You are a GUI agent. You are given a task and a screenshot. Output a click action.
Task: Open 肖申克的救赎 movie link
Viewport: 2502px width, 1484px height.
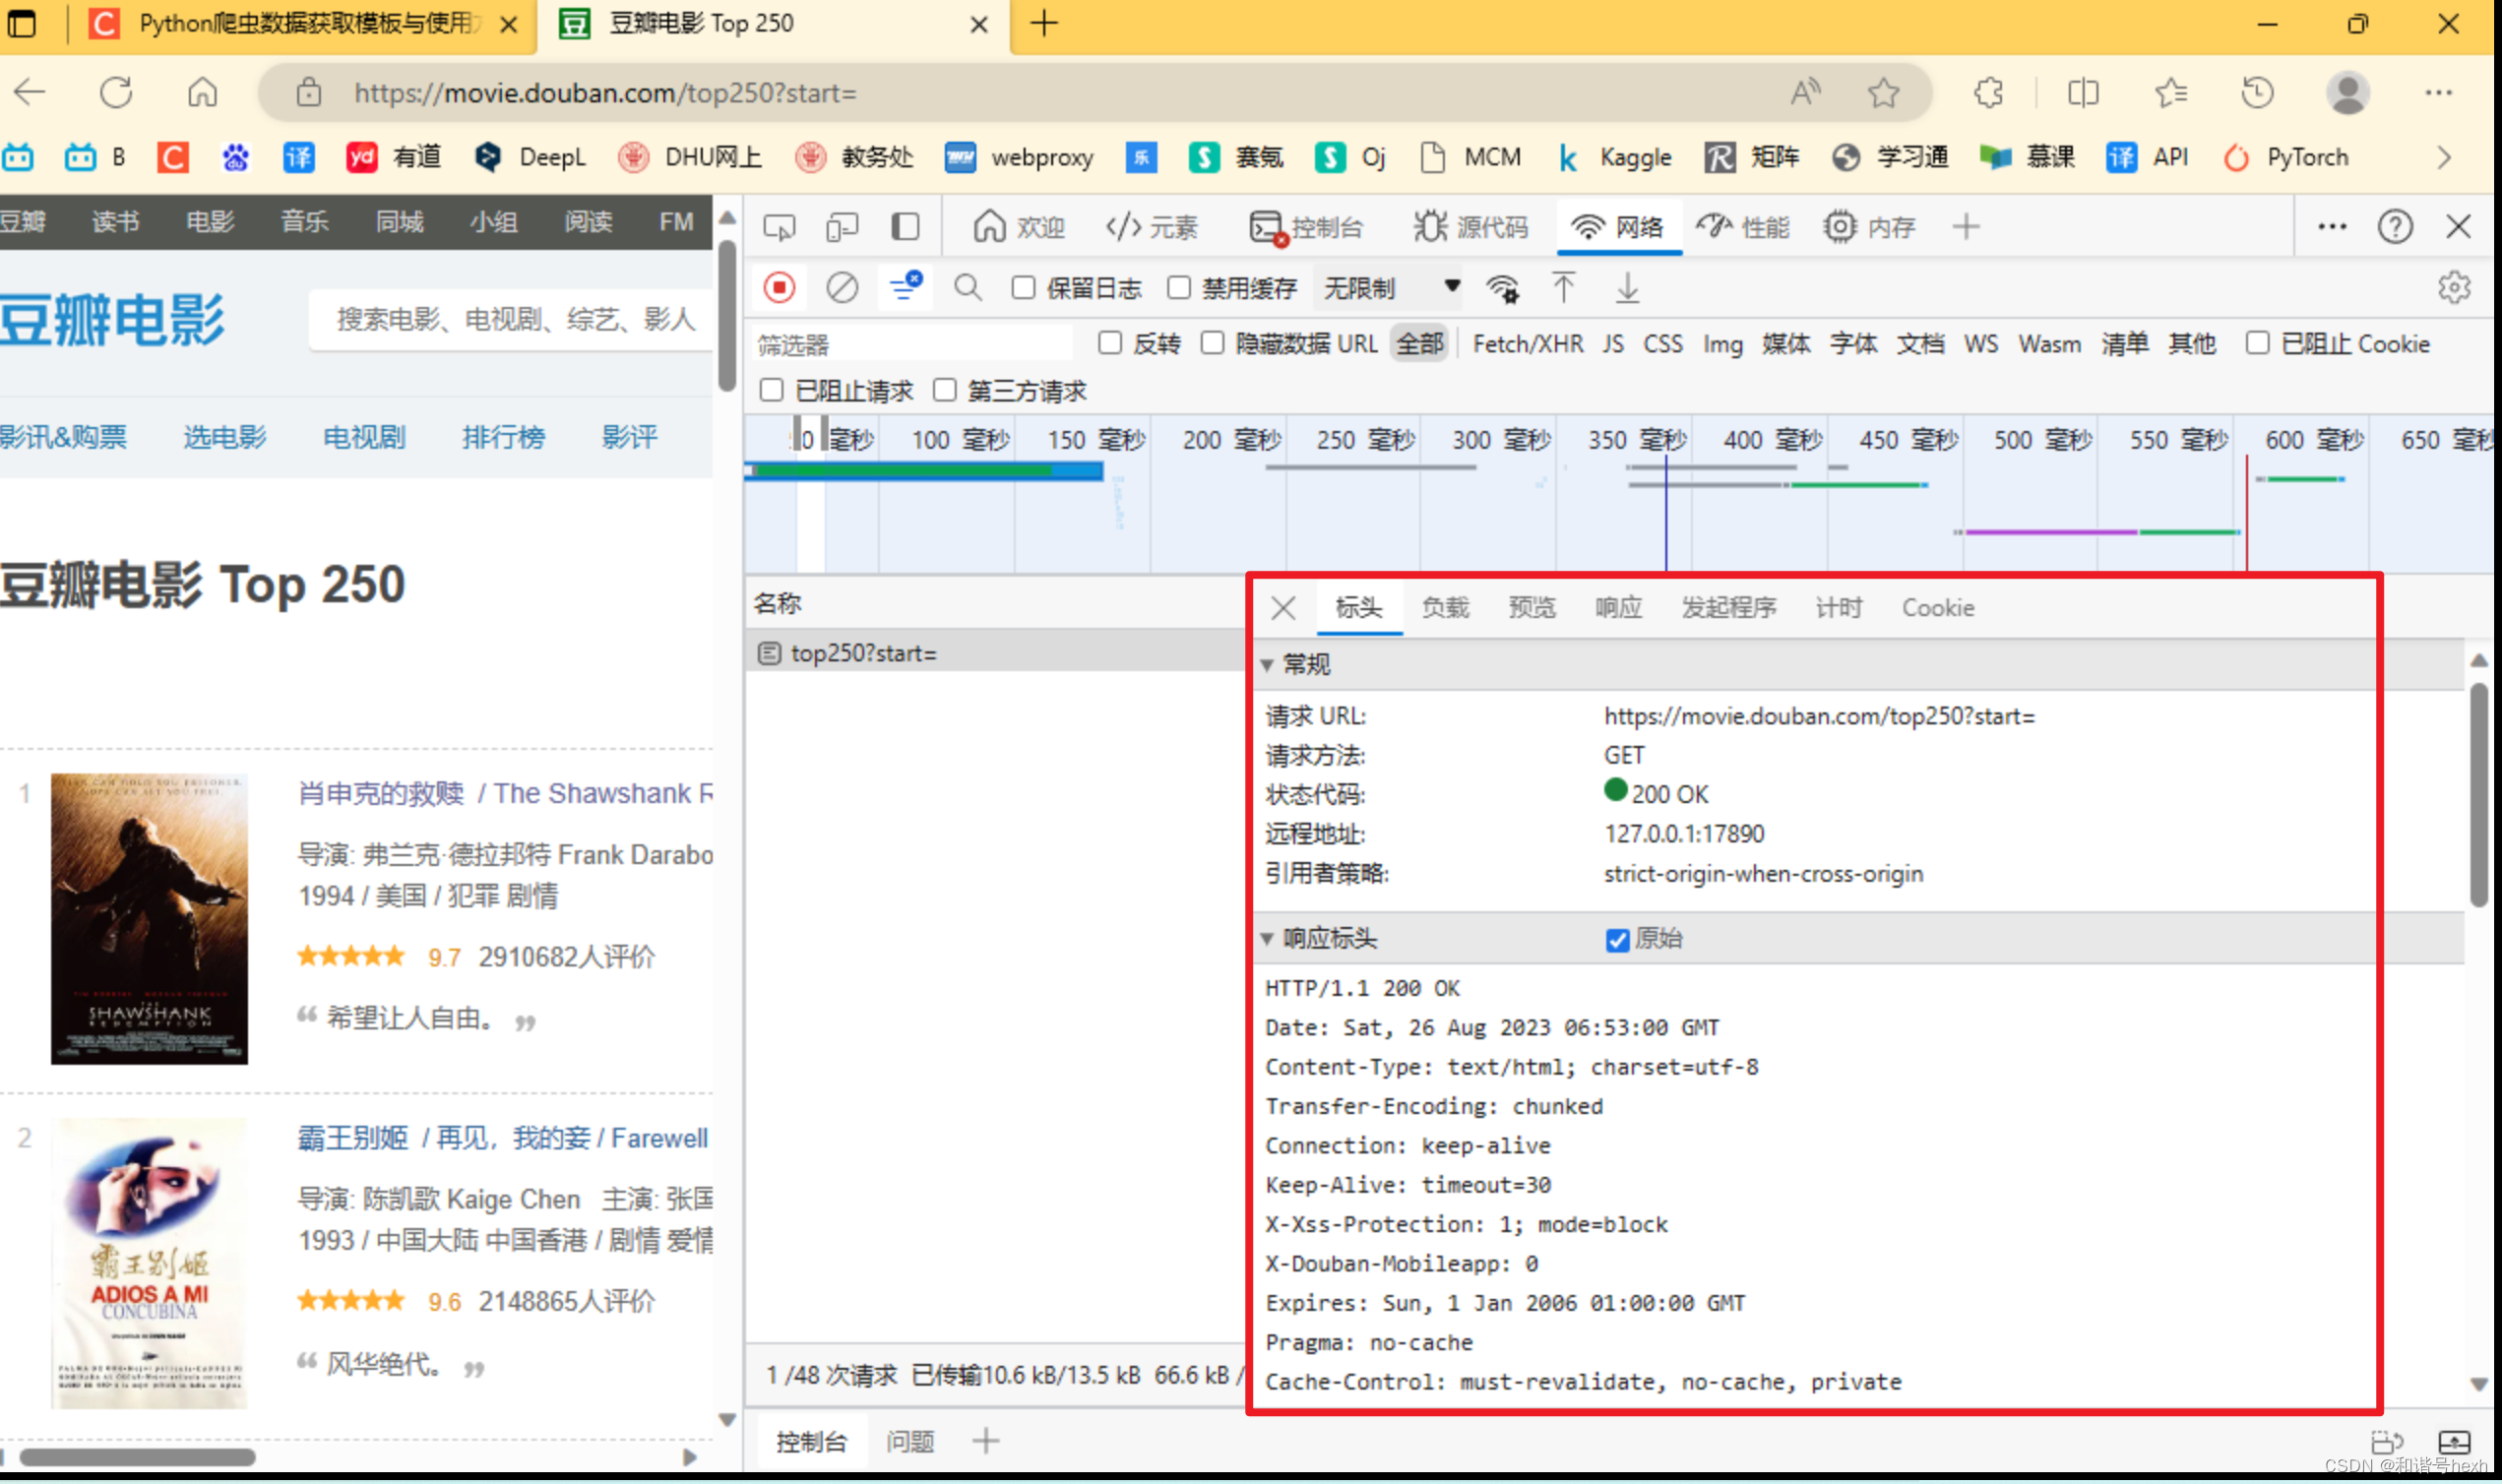(x=384, y=793)
